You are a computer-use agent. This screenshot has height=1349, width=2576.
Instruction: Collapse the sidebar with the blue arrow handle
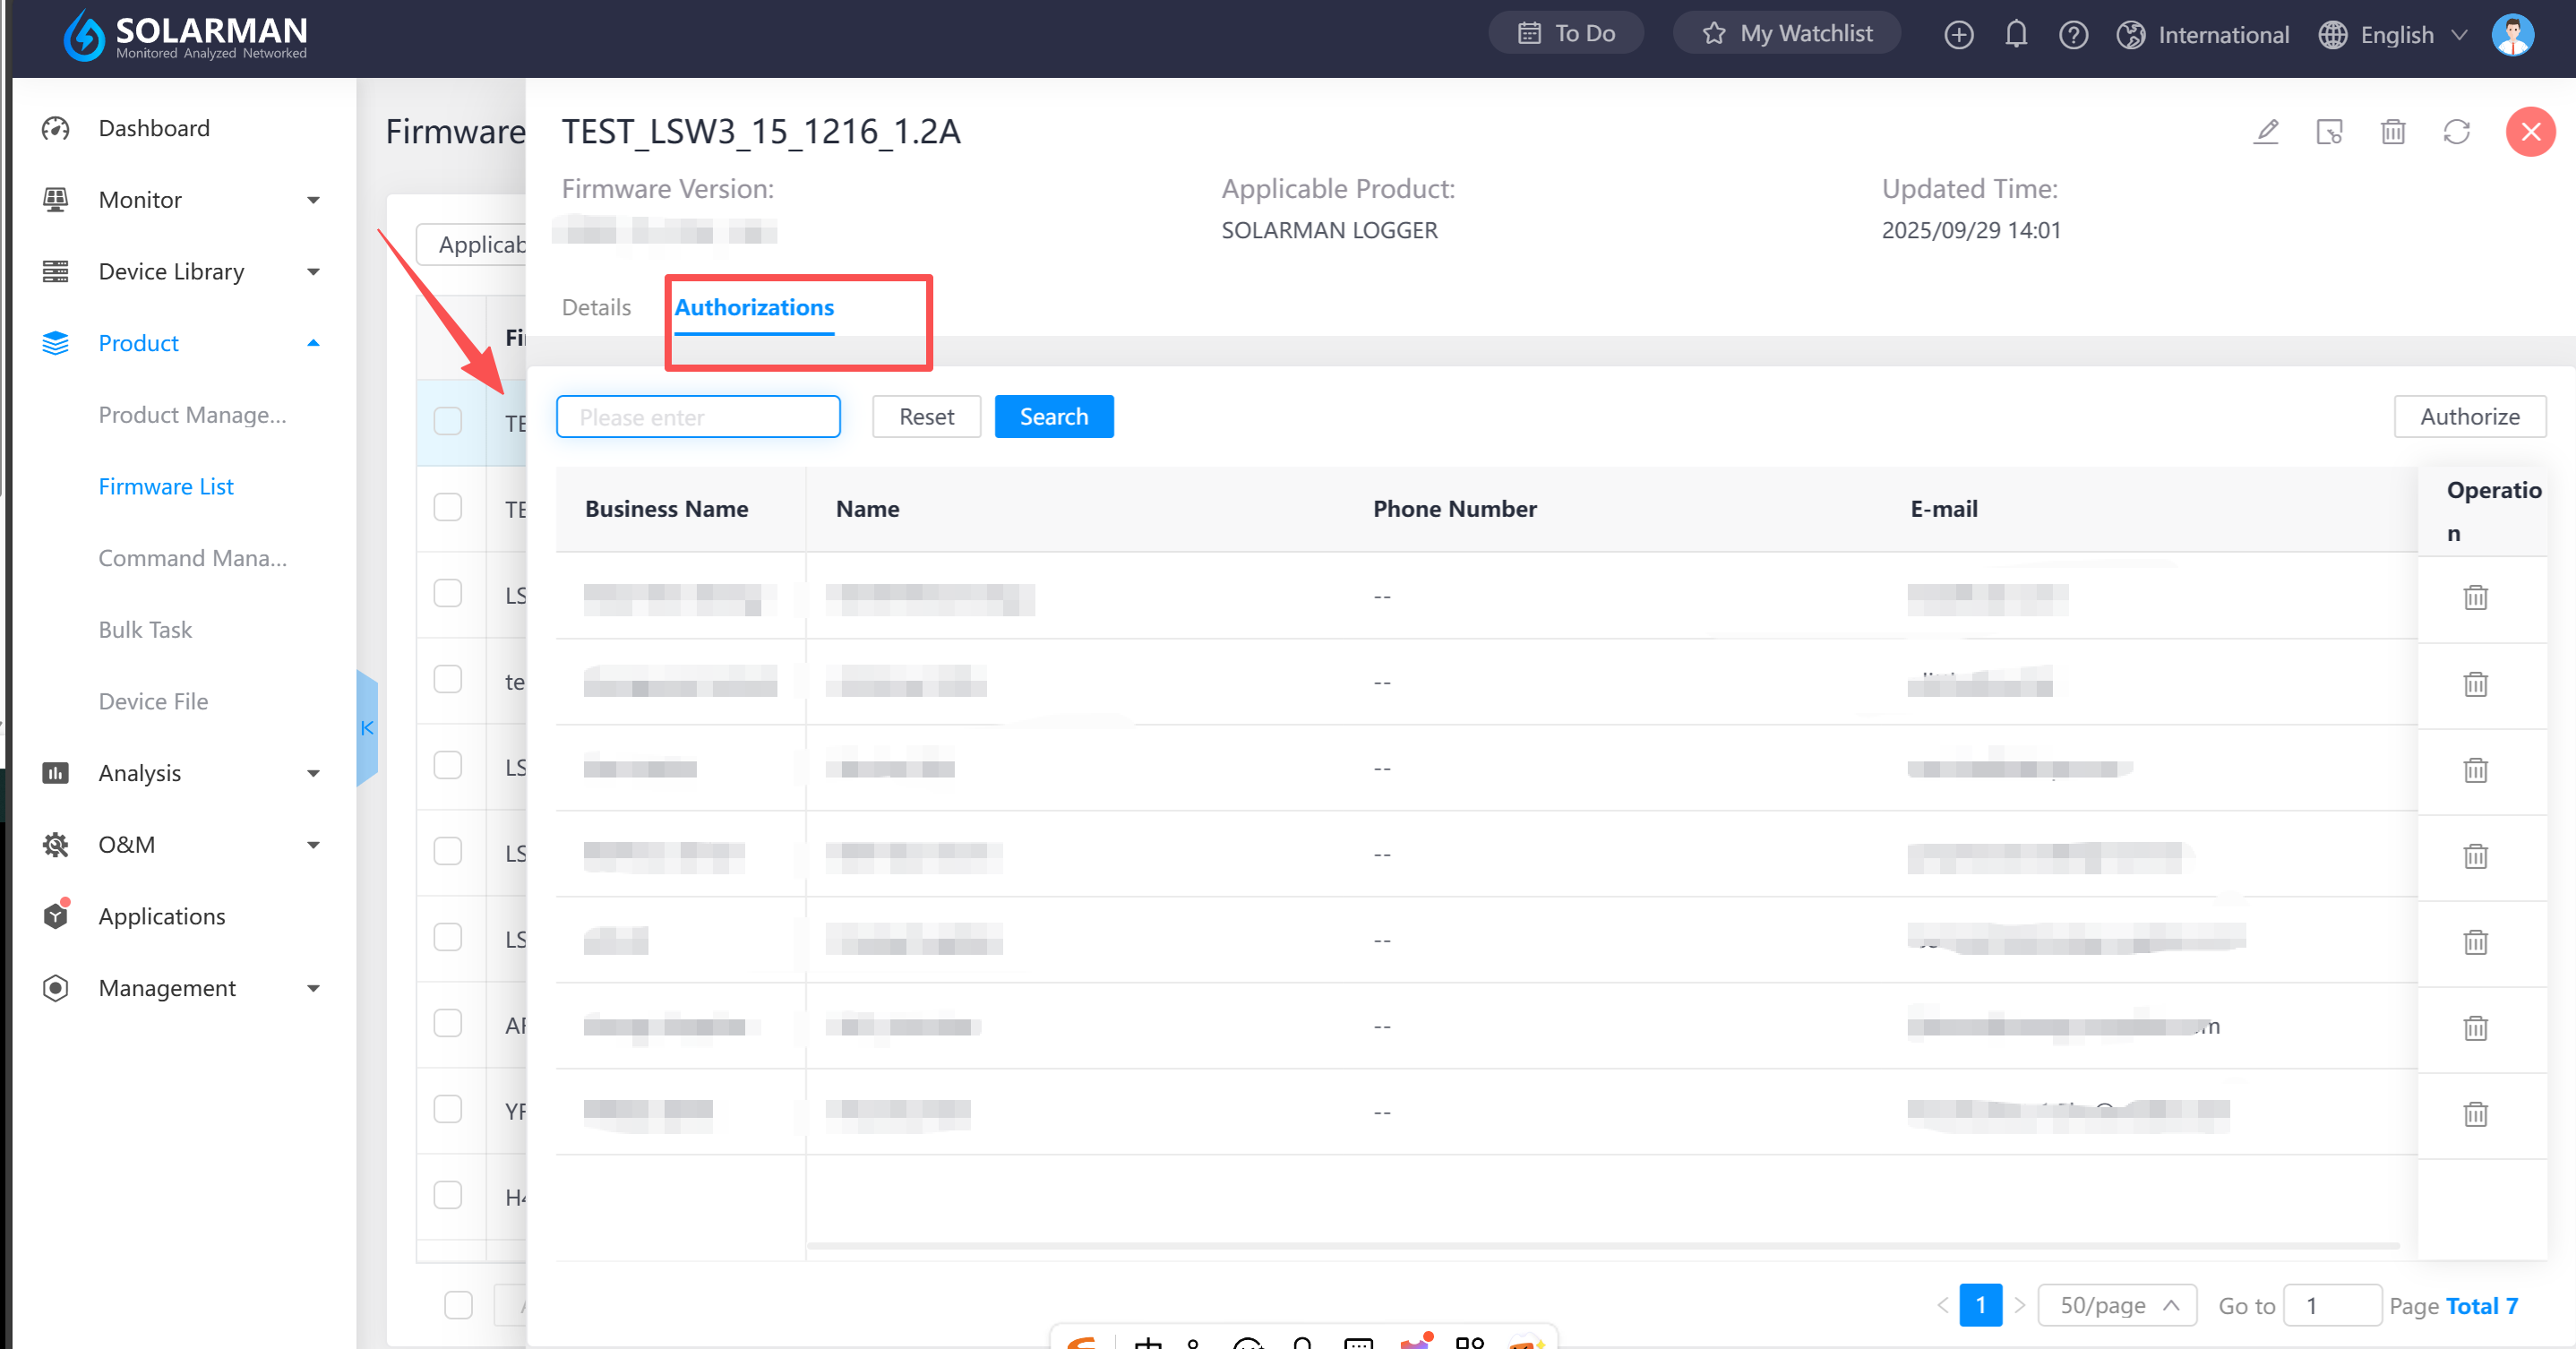pyautogui.click(x=367, y=727)
